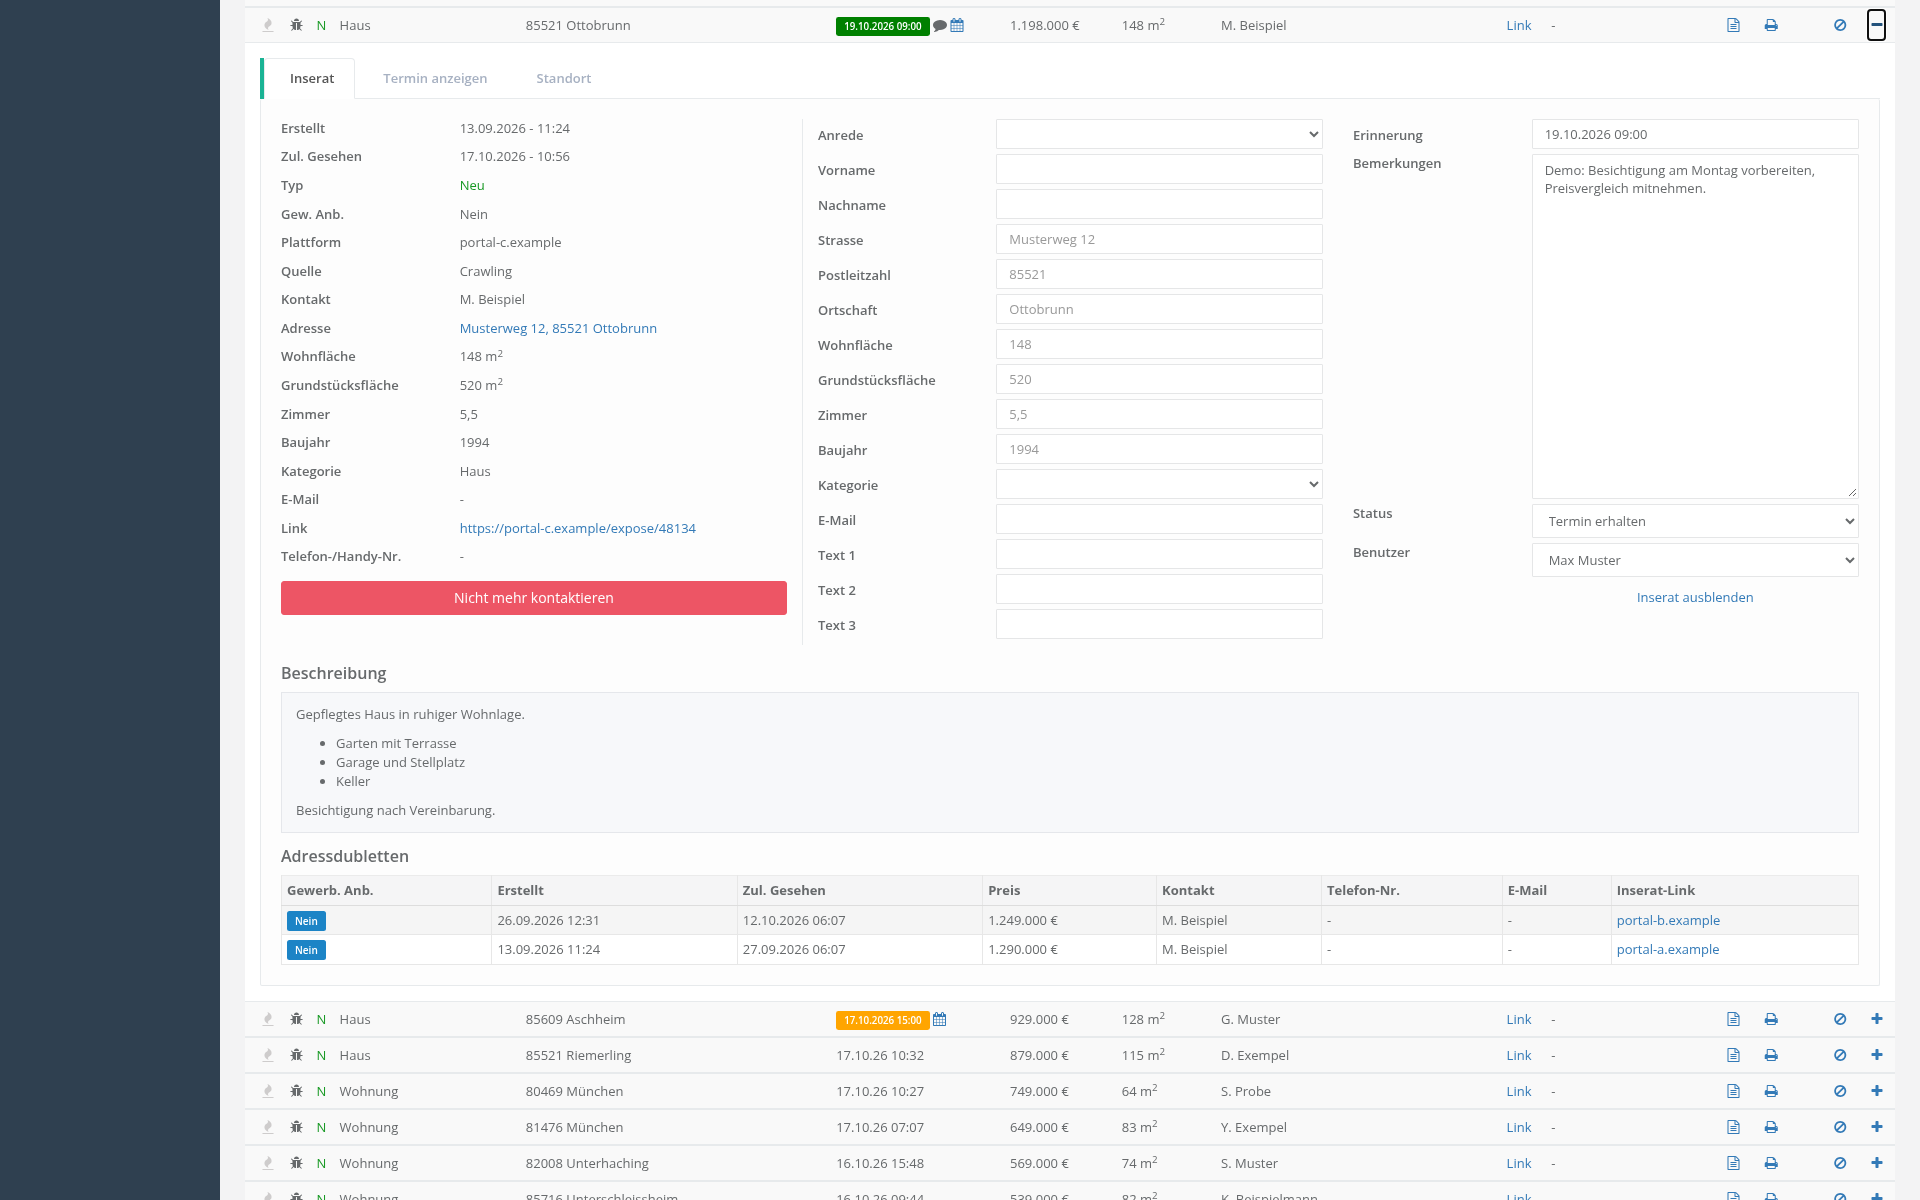The height and width of the screenshot is (1200, 1920).
Task: Expand the 85521 Riemerling row details
Action: coord(1876,1055)
